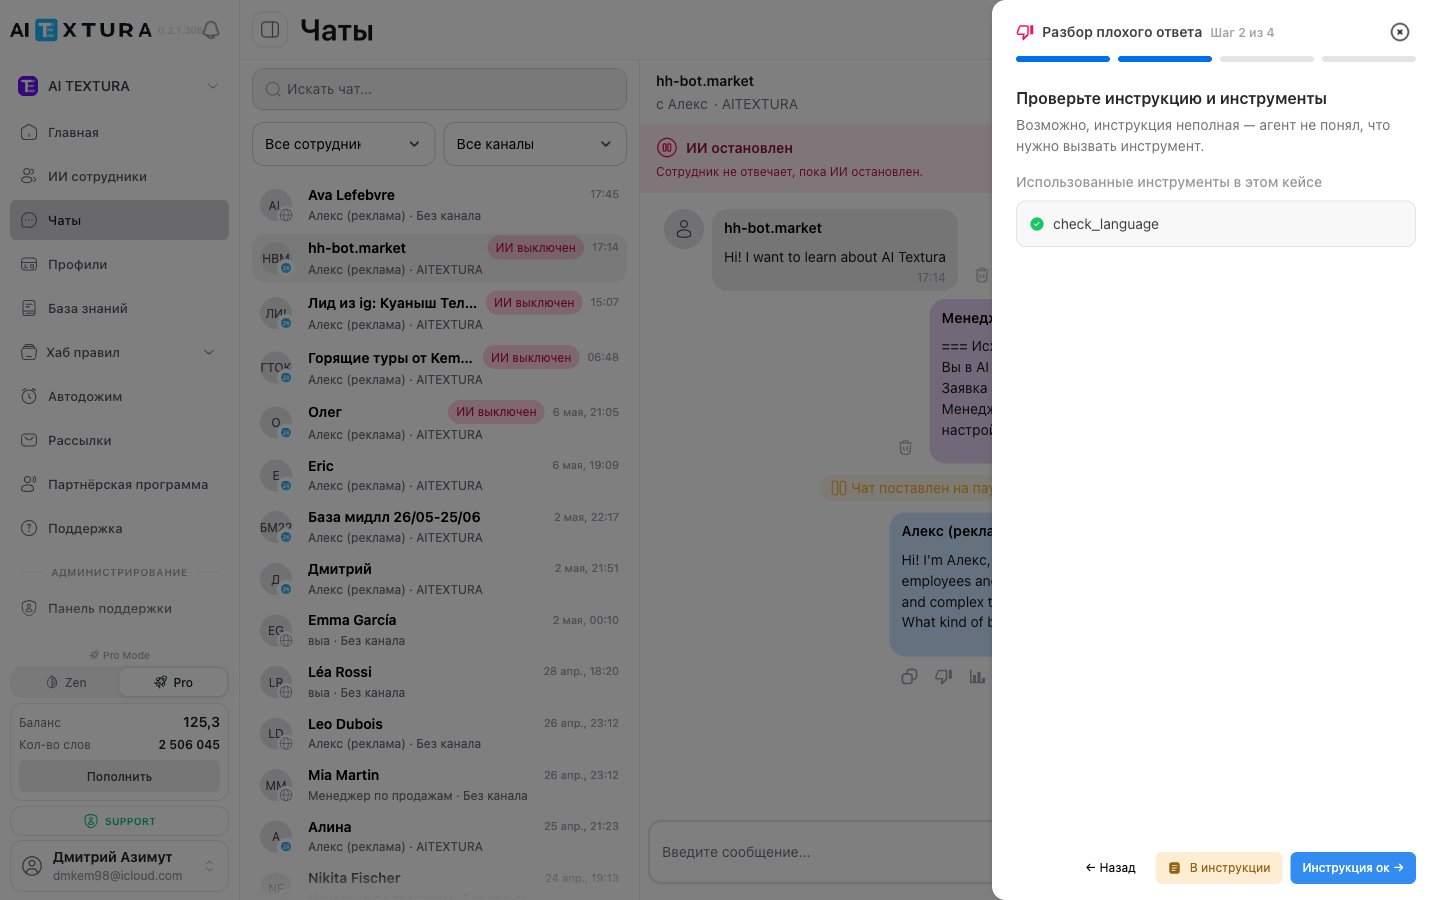Select the check_language tool row
Image resolution: width=1440 pixels, height=900 pixels.
click(x=1216, y=224)
